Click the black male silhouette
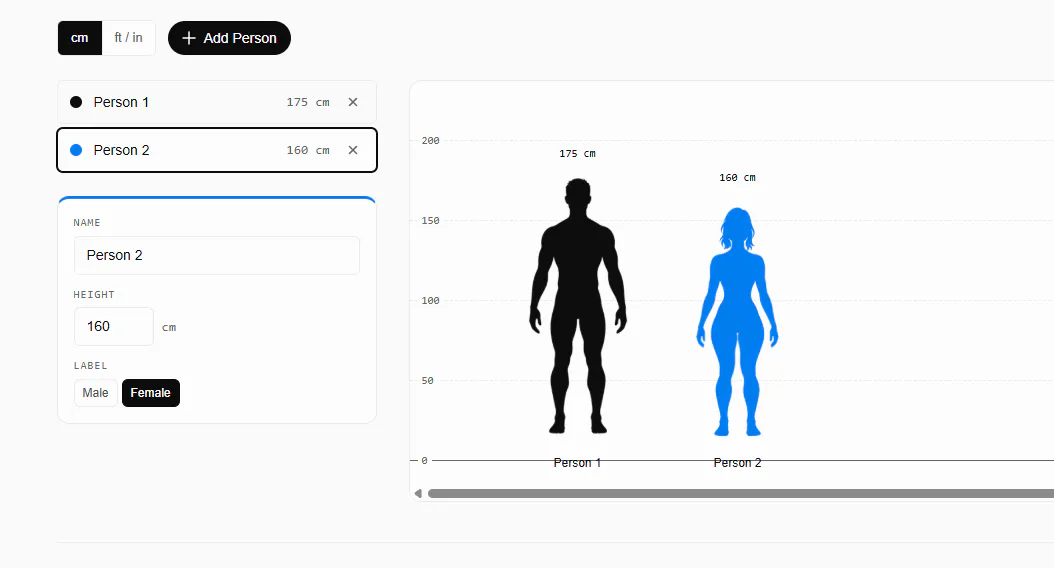The image size is (1054, 568). coord(578,306)
